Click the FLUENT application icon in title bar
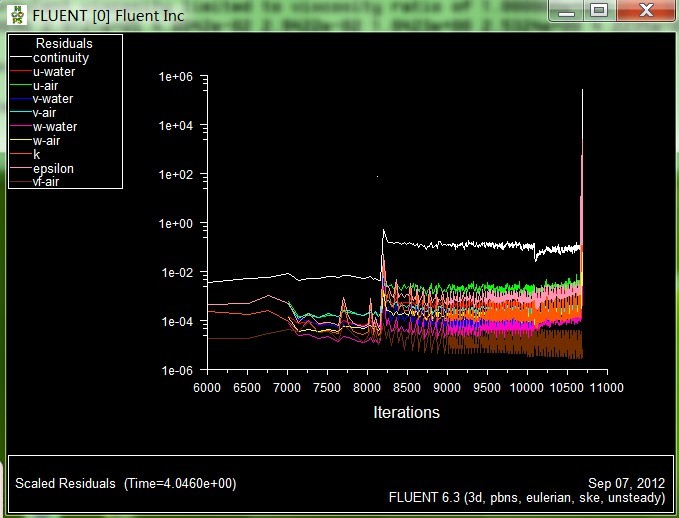Viewport: 679px width, 518px height. click(16, 13)
